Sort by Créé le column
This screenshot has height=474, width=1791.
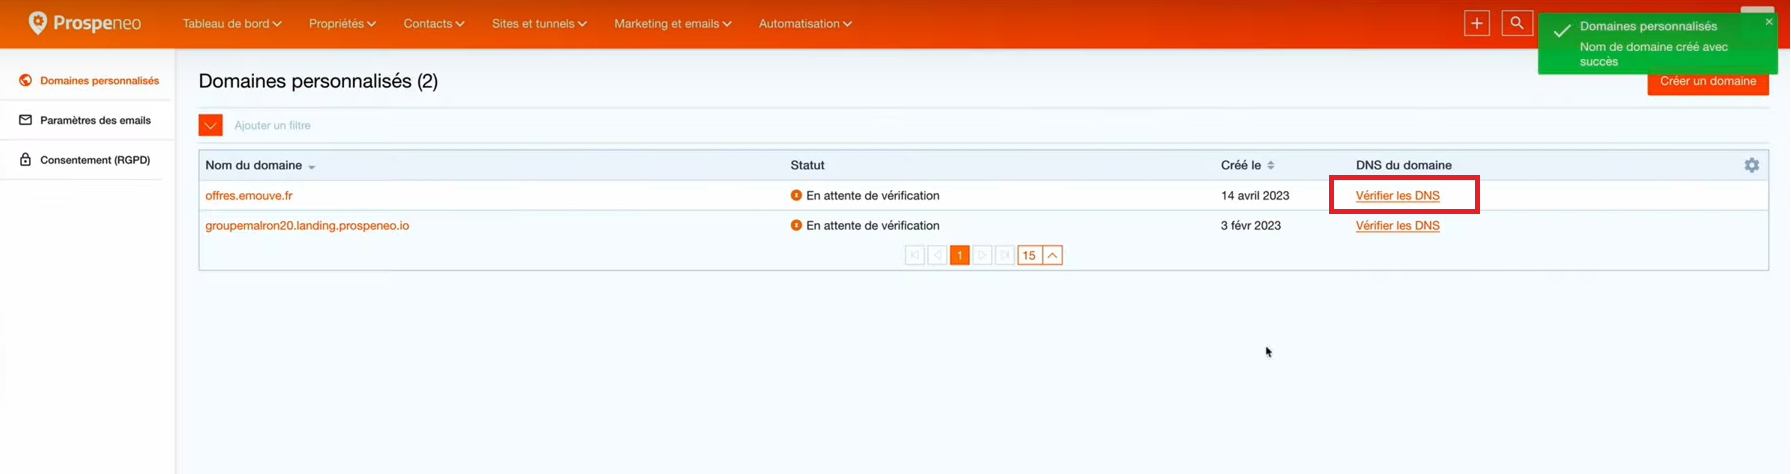point(1247,165)
